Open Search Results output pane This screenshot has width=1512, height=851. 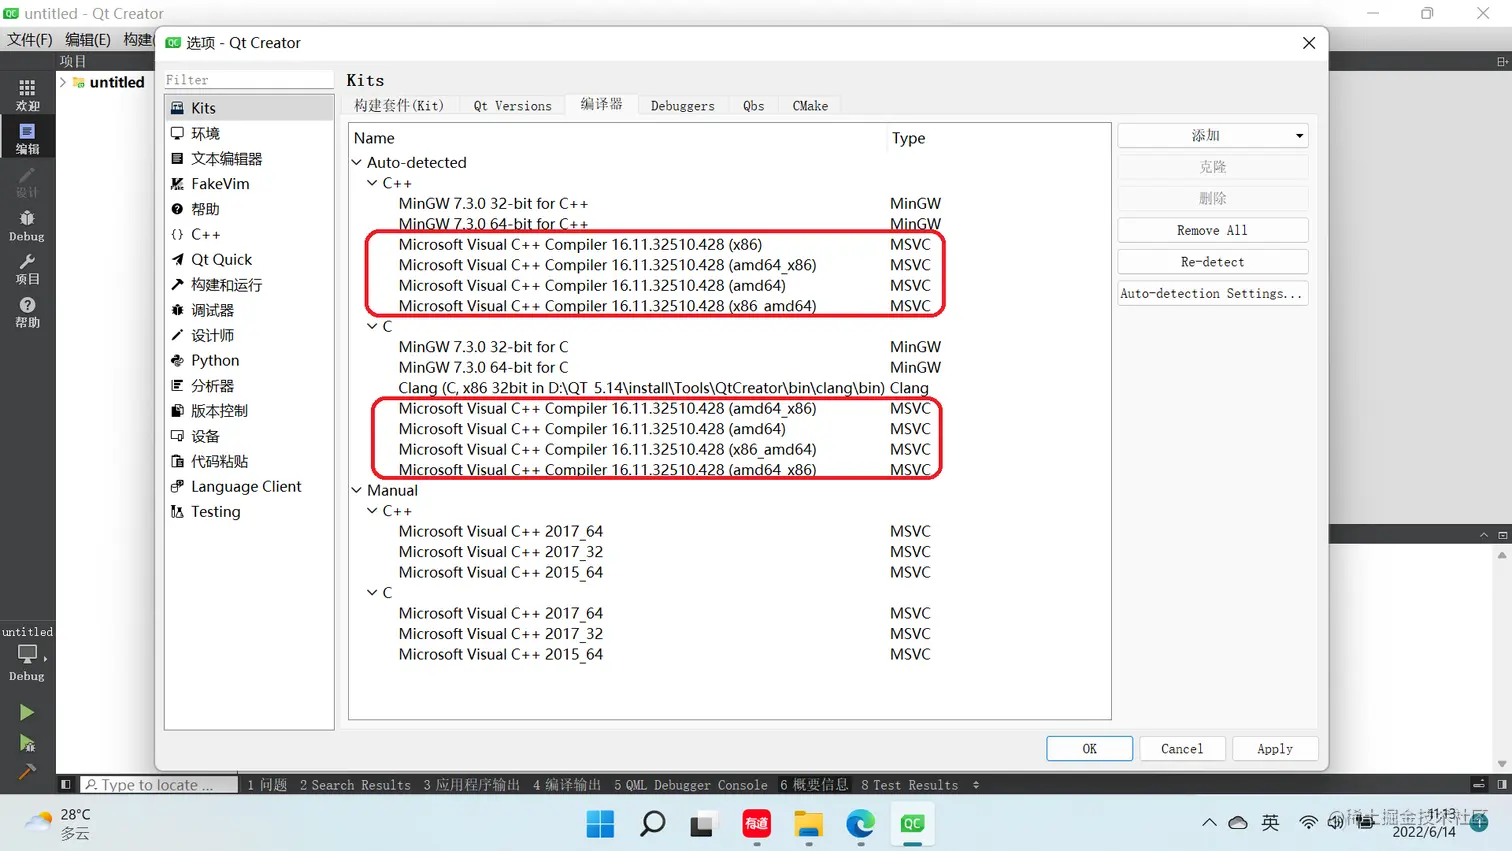tap(355, 785)
